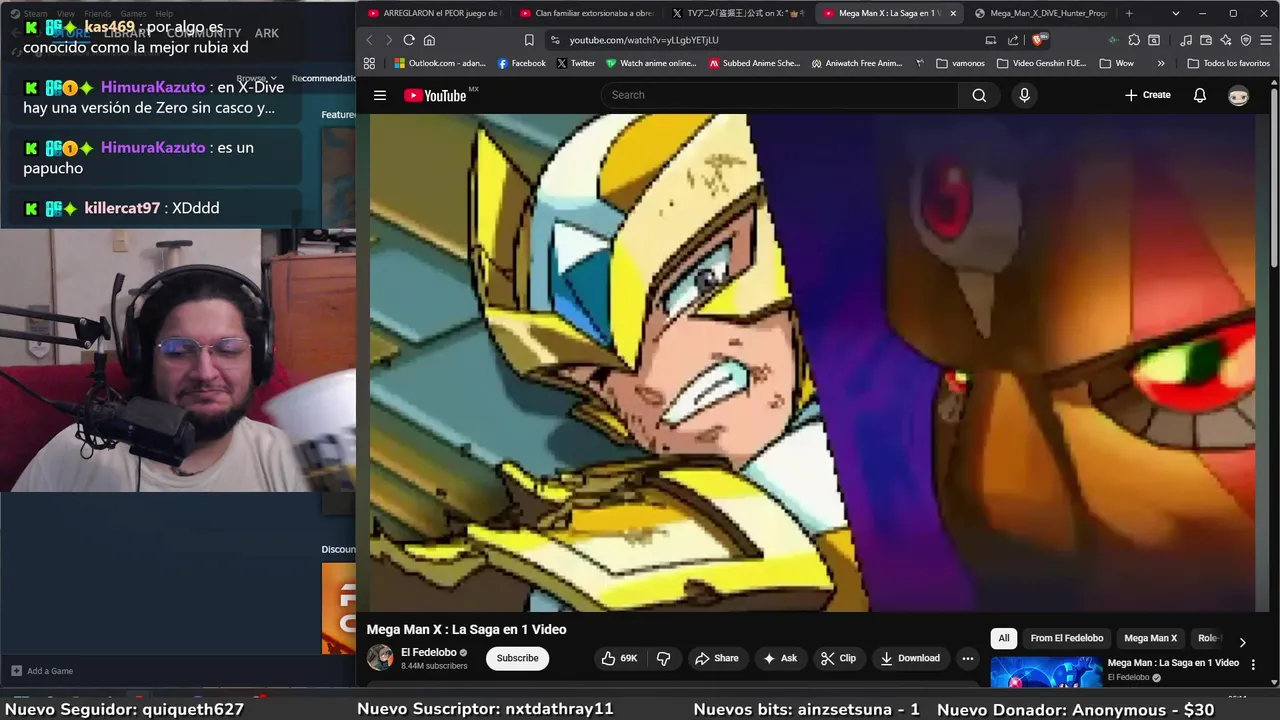Open the media control music icon
Image resolution: width=1280 pixels, height=720 pixels.
coord(1186,40)
